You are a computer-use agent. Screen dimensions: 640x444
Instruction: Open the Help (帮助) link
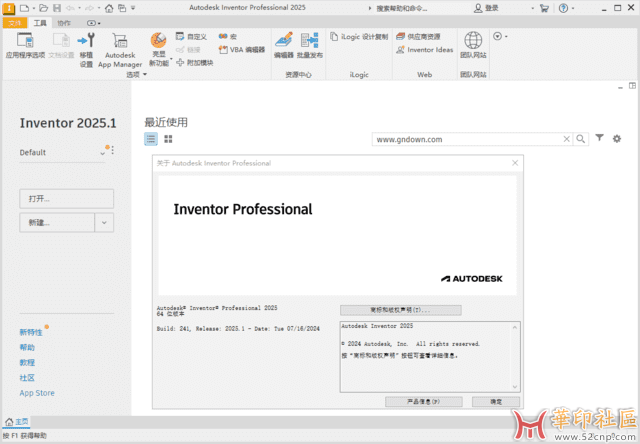coord(27,347)
